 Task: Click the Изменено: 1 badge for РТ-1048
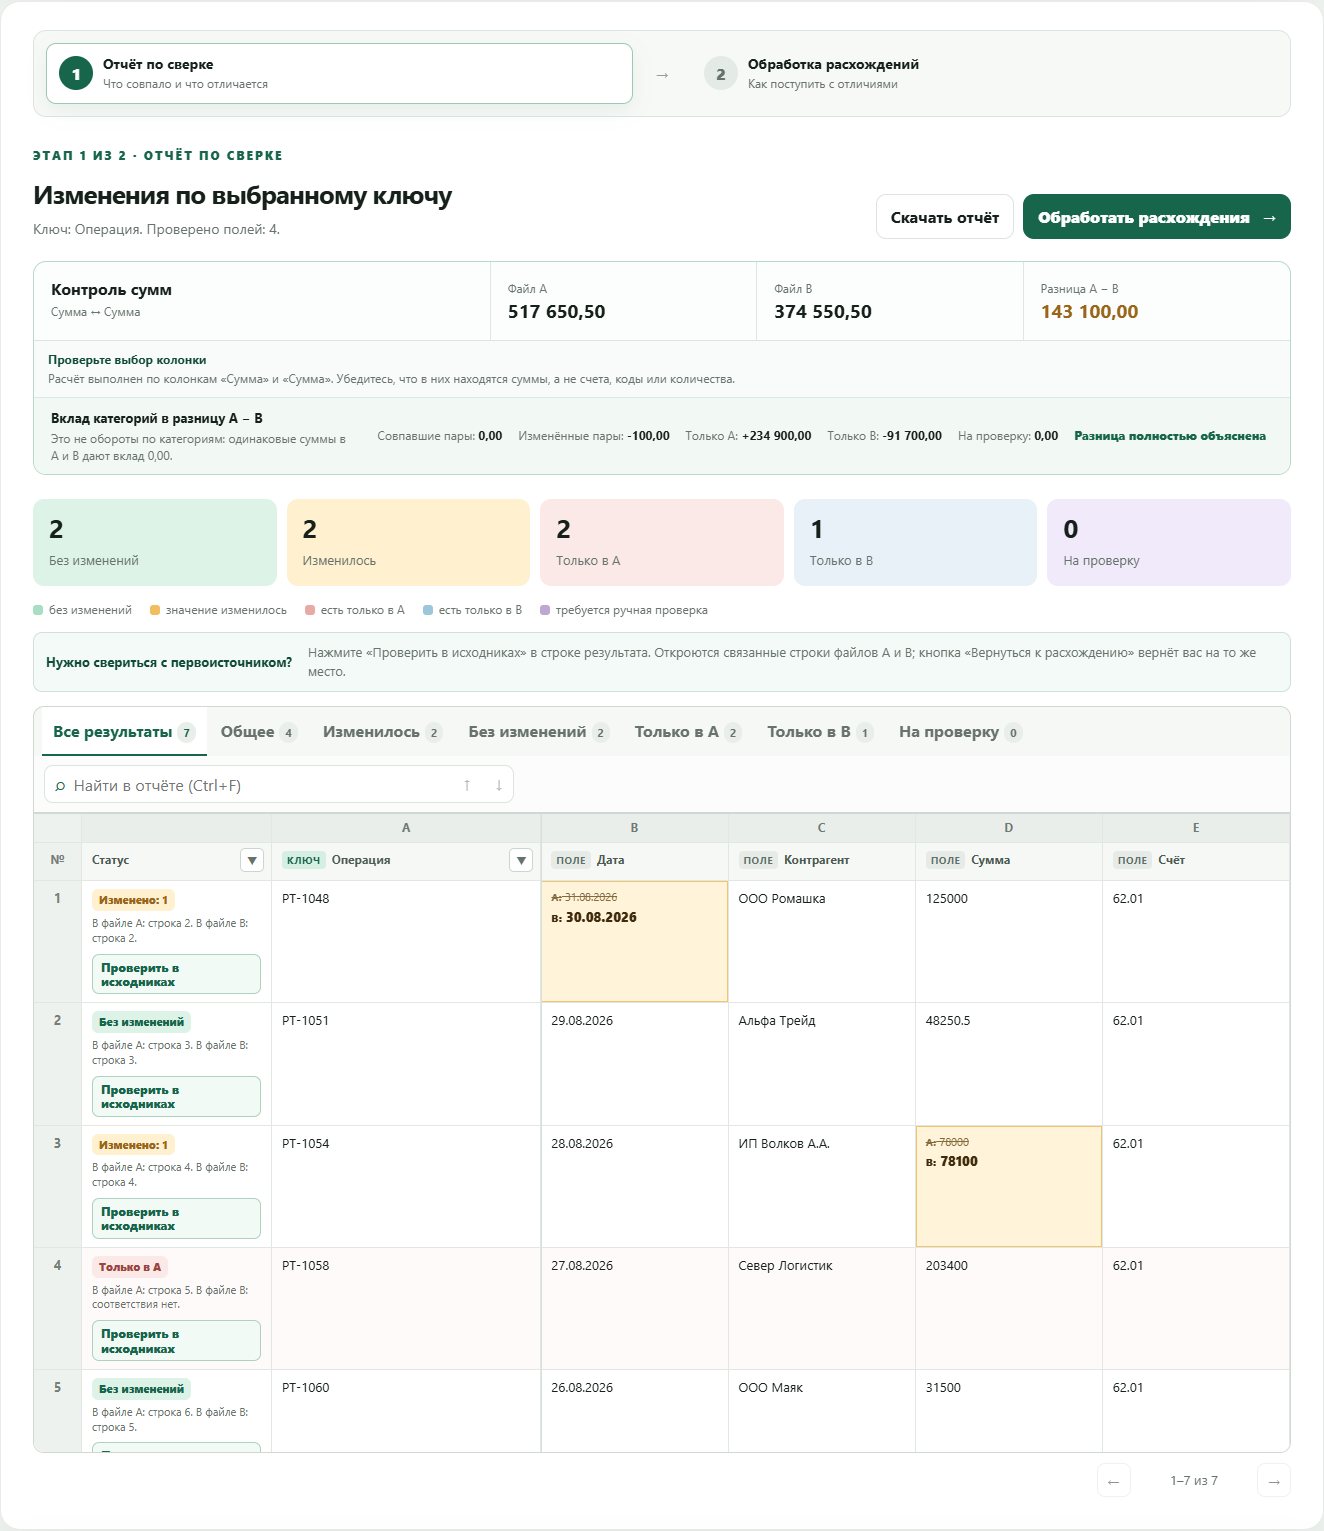(133, 900)
